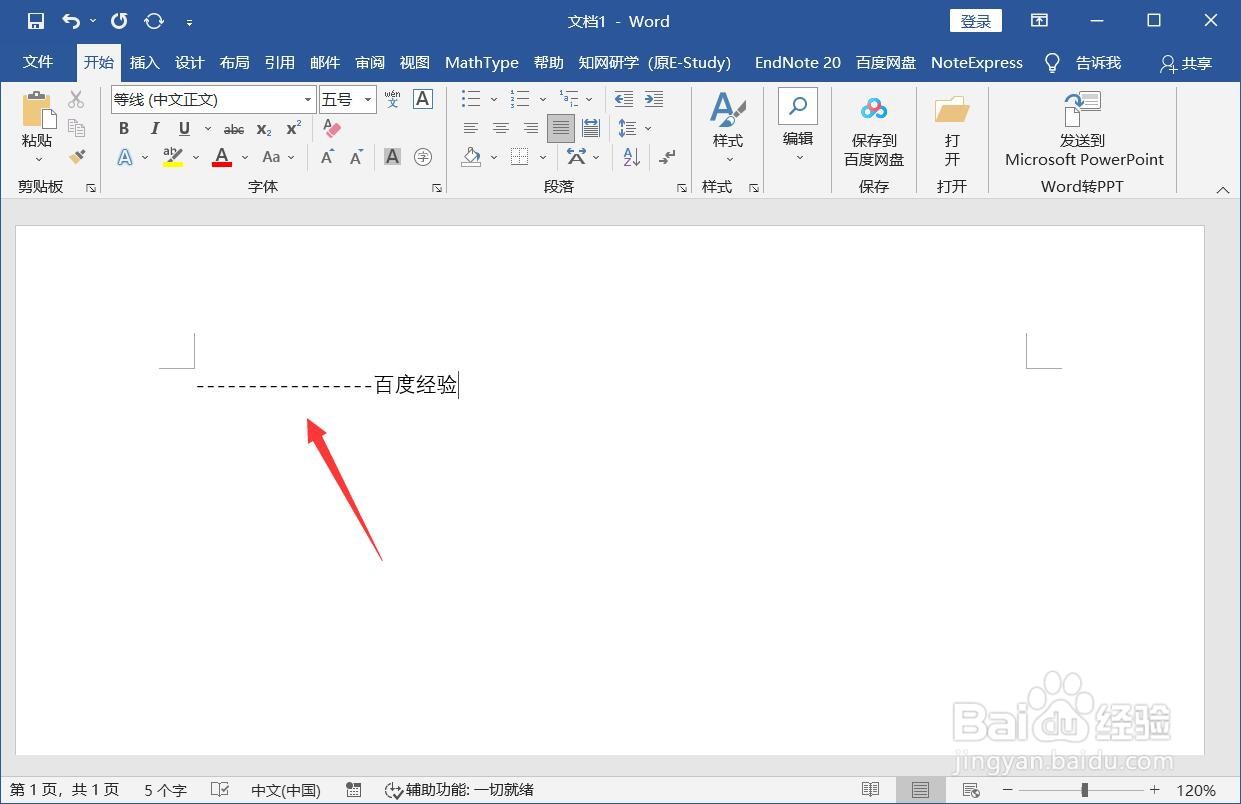The image size is (1241, 804).
Task: Click Send to Microsoft PowerPoint icon
Action: pos(1083,108)
